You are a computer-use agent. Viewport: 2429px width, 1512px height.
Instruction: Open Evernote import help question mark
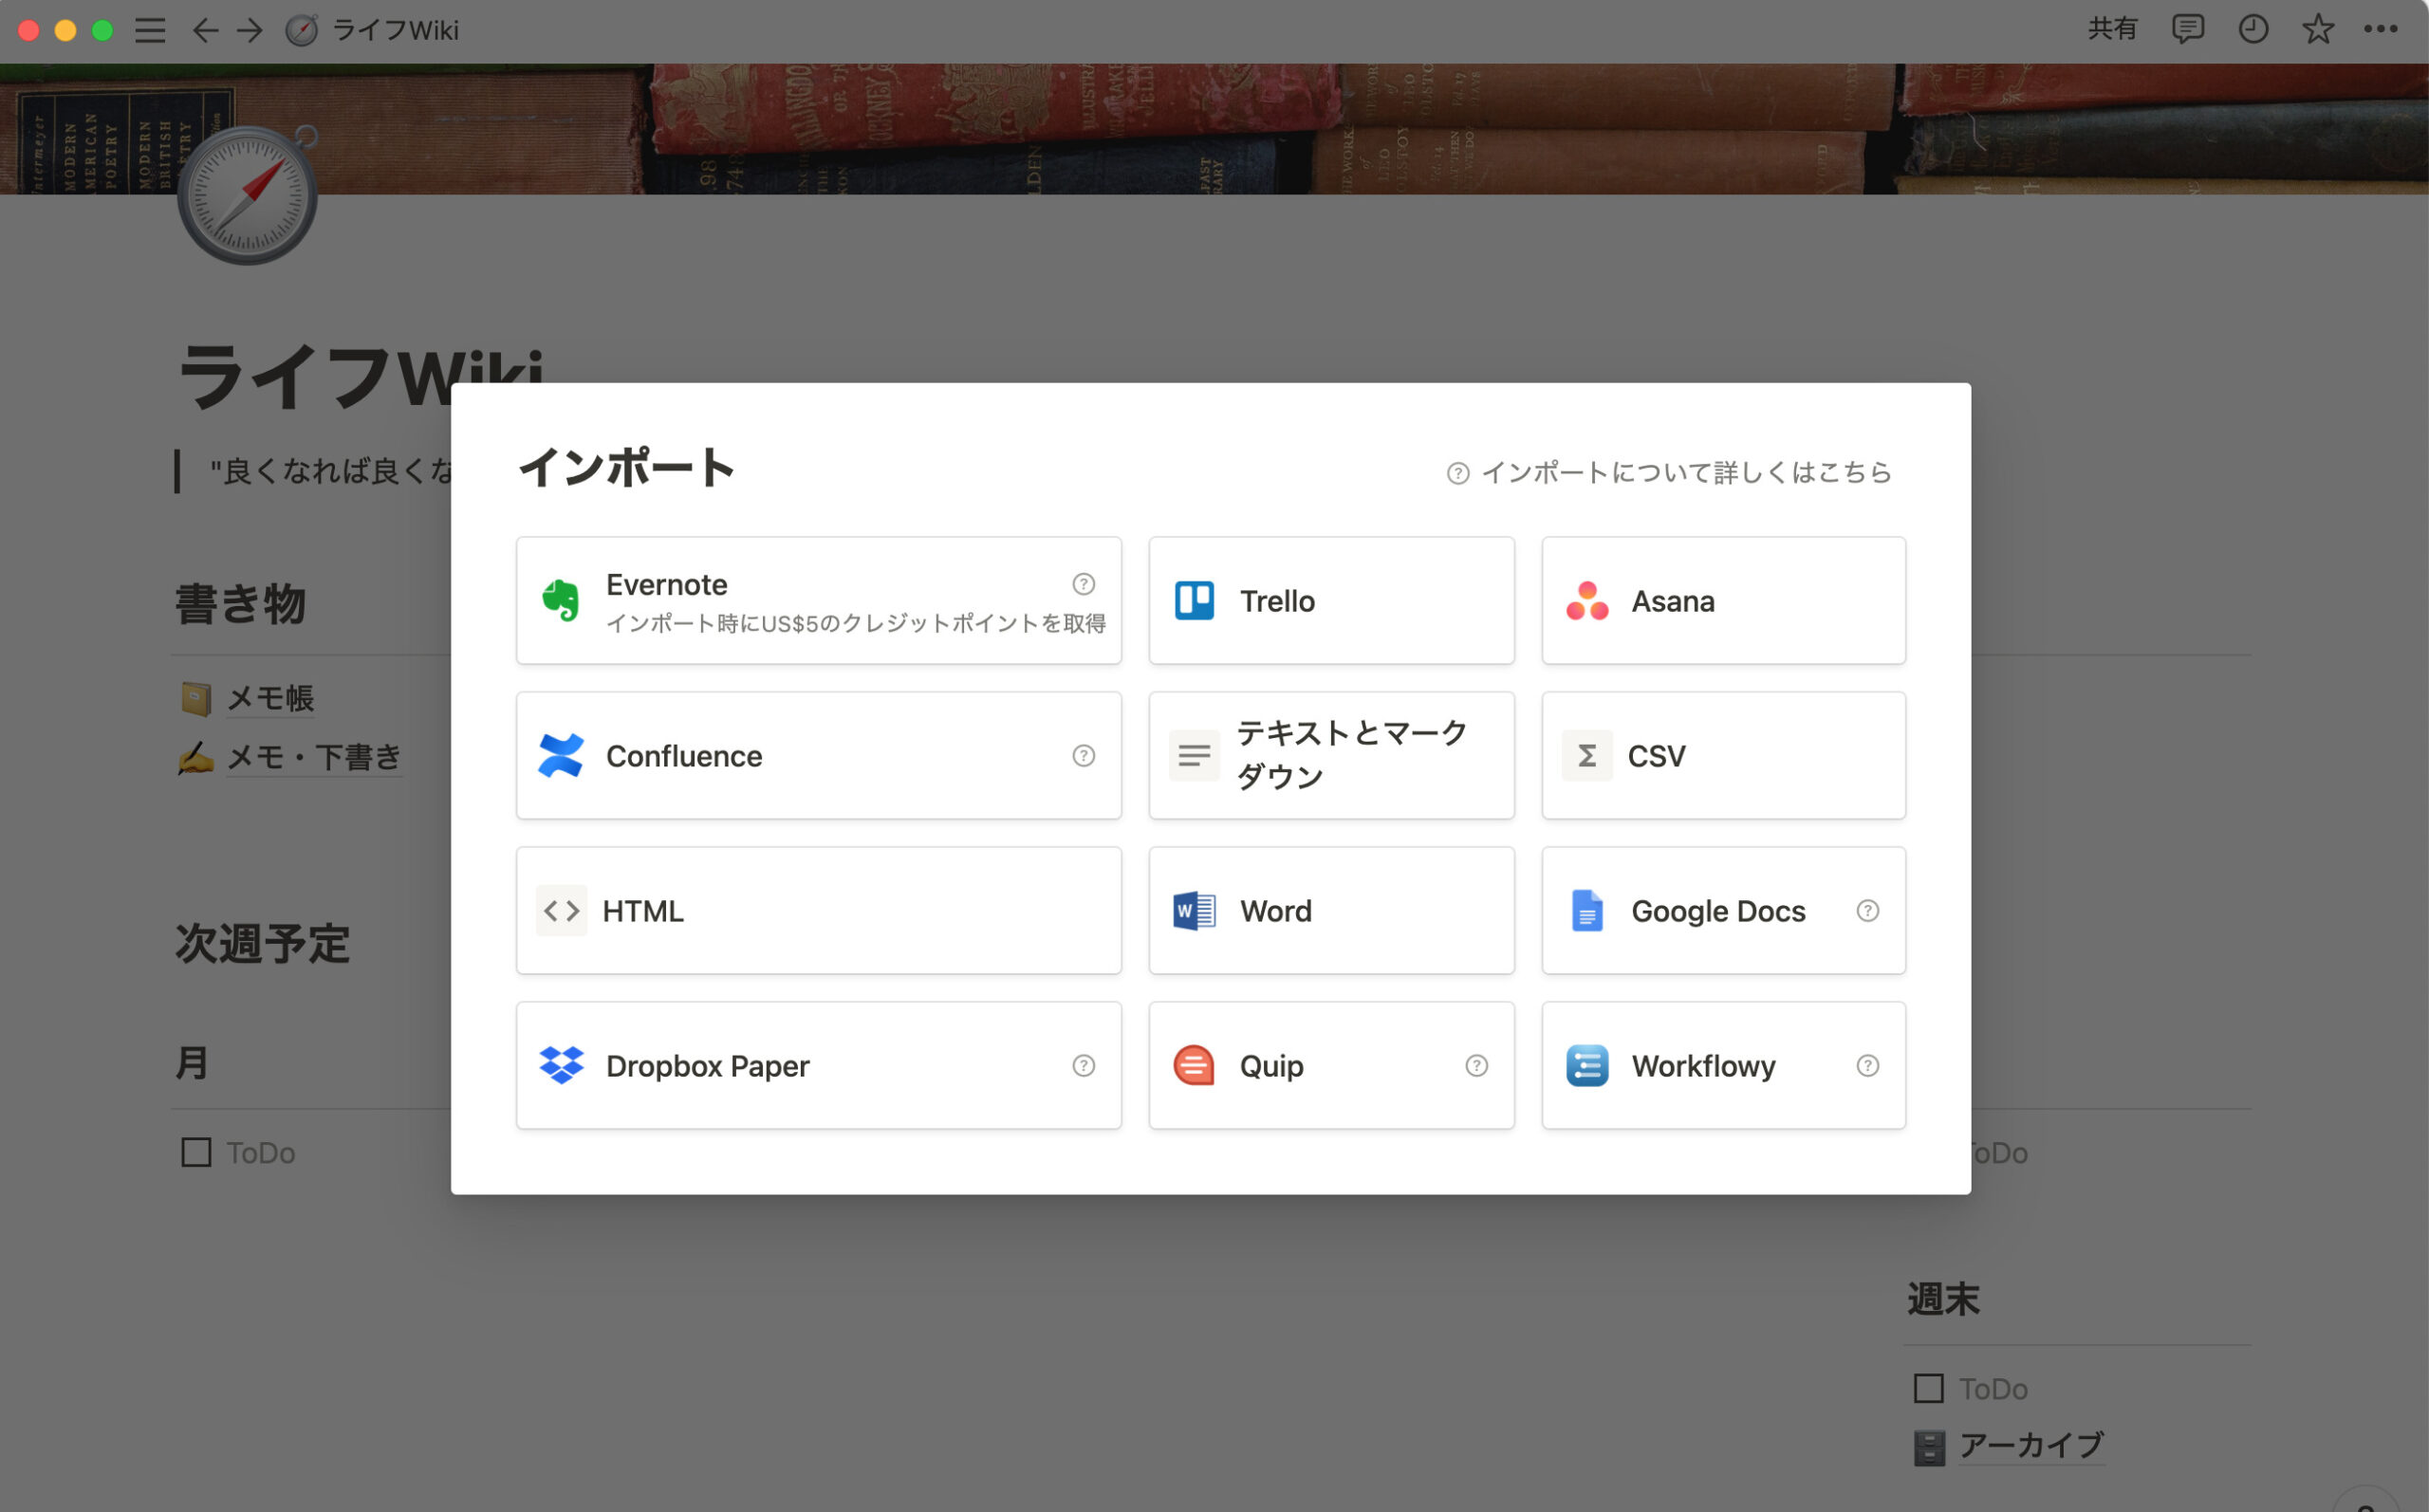[x=1083, y=584]
